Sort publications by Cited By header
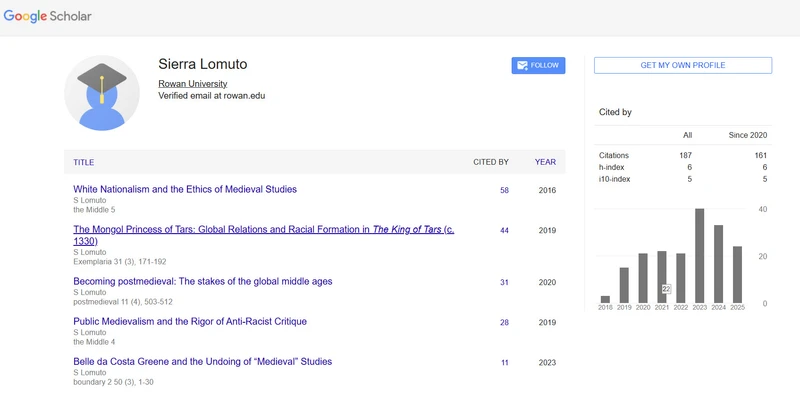This screenshot has width=800, height=395. (491, 162)
